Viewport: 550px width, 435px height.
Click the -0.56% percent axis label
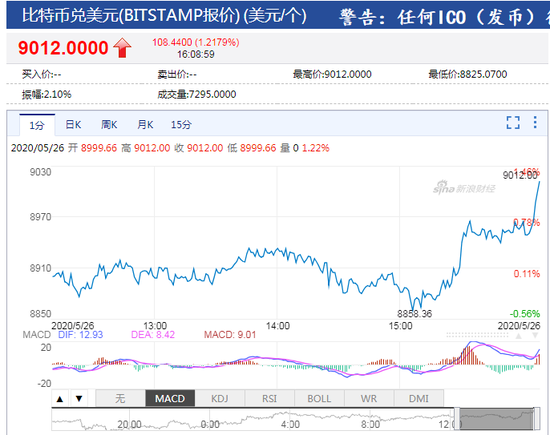point(525,314)
